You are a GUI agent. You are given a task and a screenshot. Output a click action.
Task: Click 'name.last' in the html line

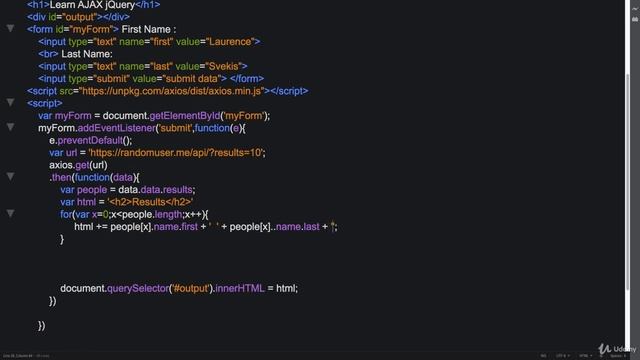pos(298,227)
